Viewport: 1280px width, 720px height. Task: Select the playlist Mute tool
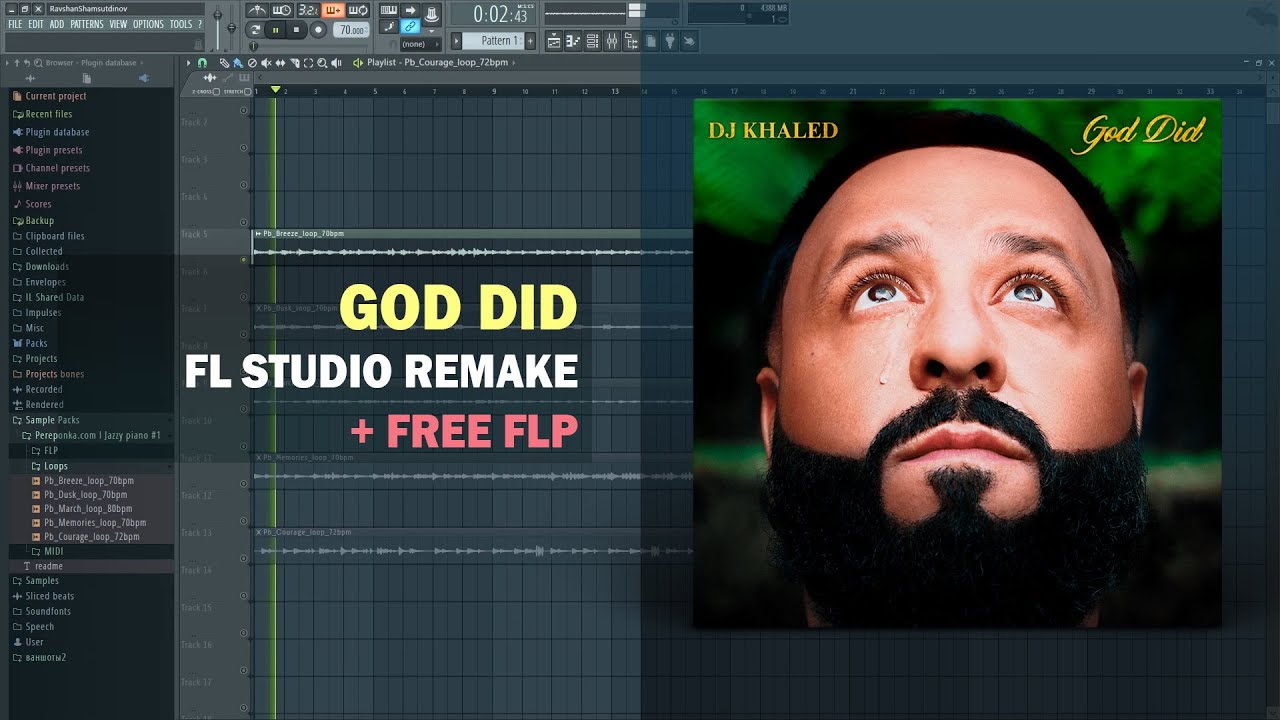point(267,63)
